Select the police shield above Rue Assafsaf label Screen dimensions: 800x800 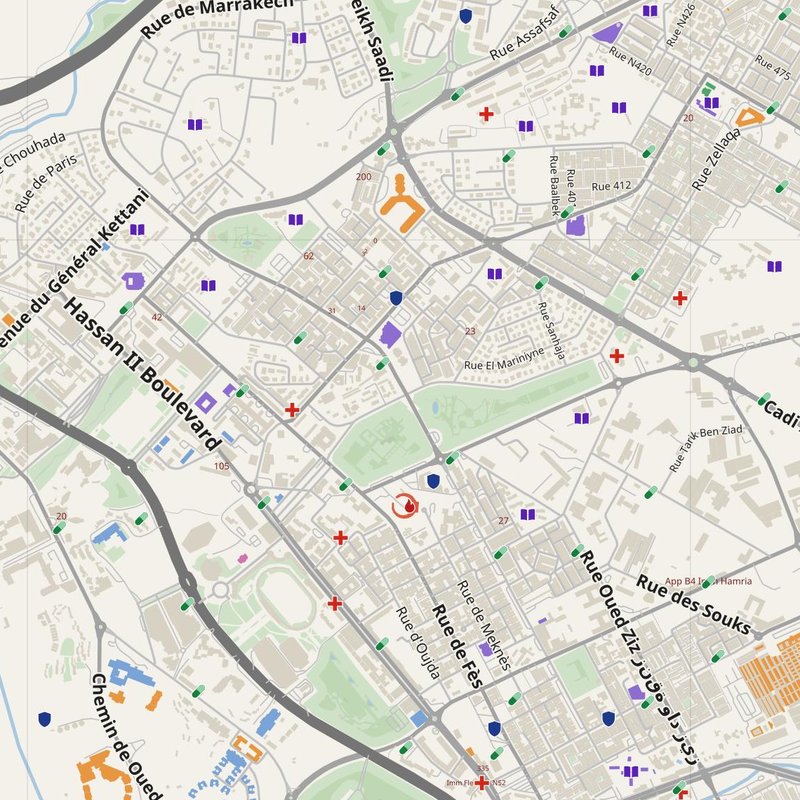465,16
